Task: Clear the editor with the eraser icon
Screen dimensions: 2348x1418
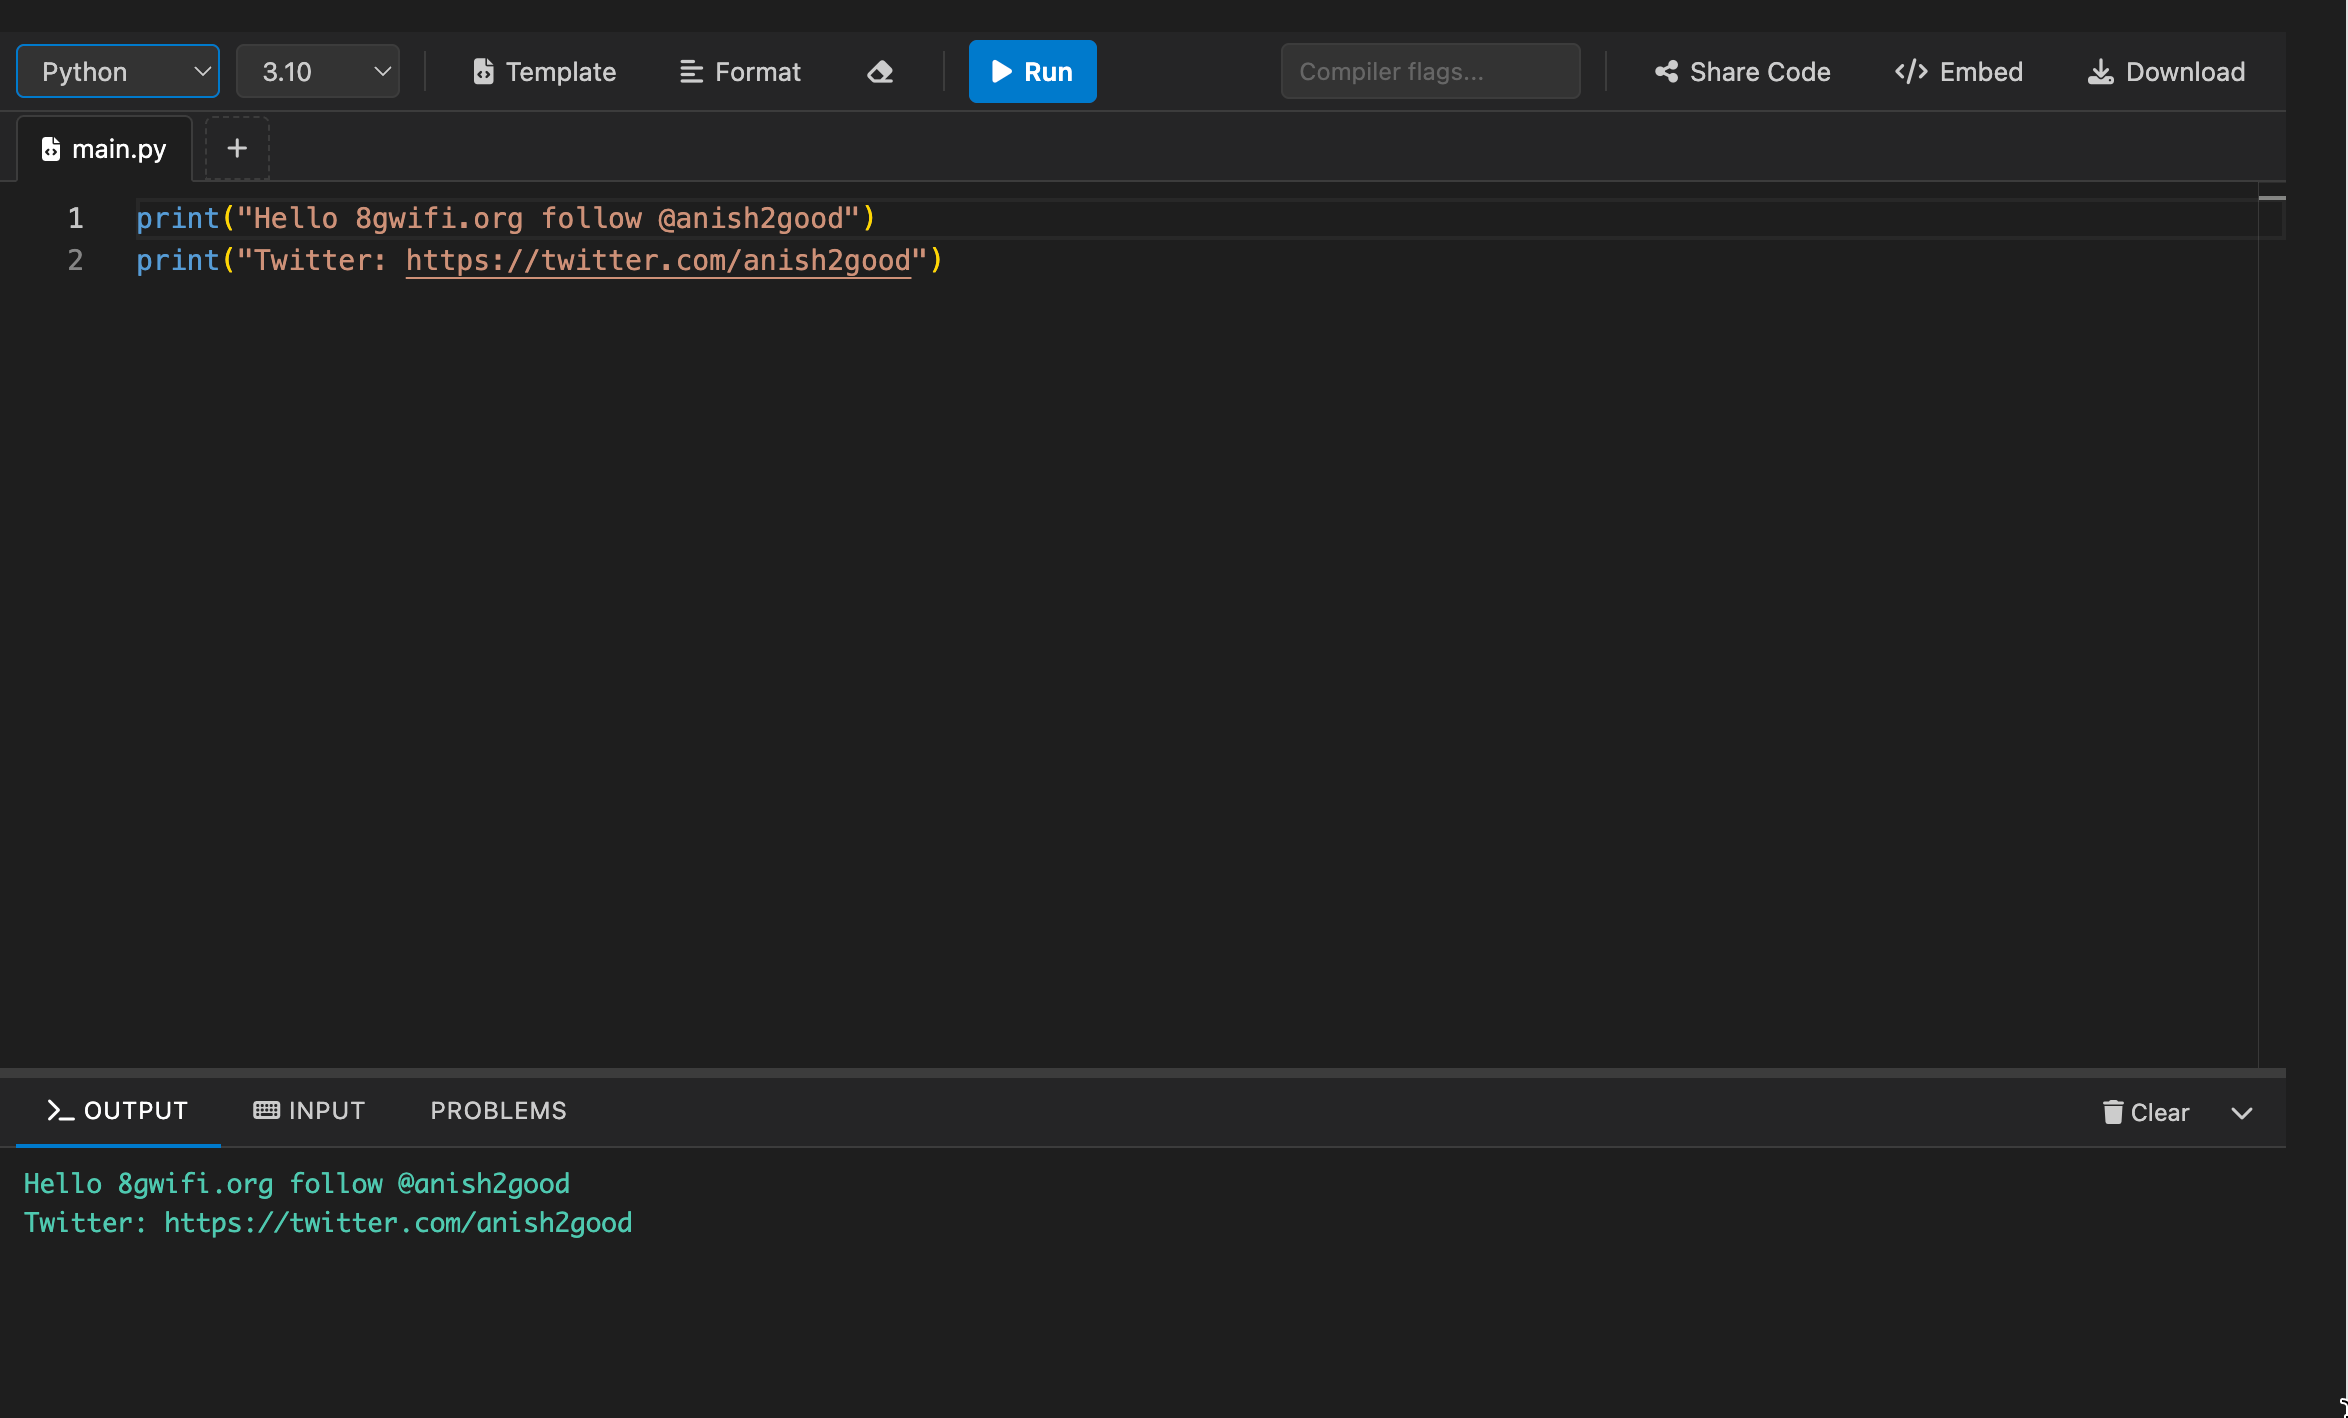Action: (880, 71)
